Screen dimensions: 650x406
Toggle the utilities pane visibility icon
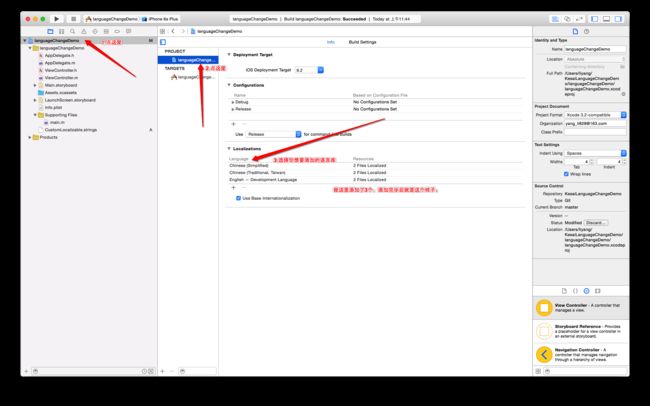pos(618,19)
